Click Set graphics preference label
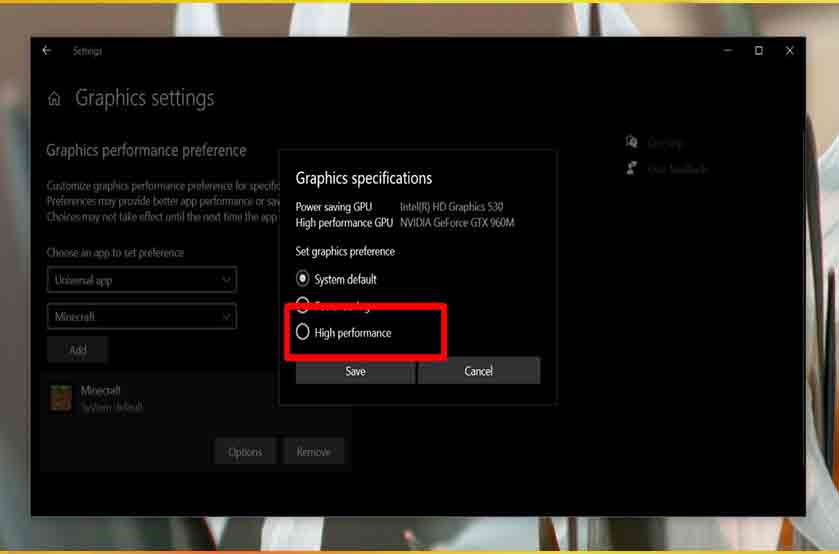The height and width of the screenshot is (554, 839). 345,251
